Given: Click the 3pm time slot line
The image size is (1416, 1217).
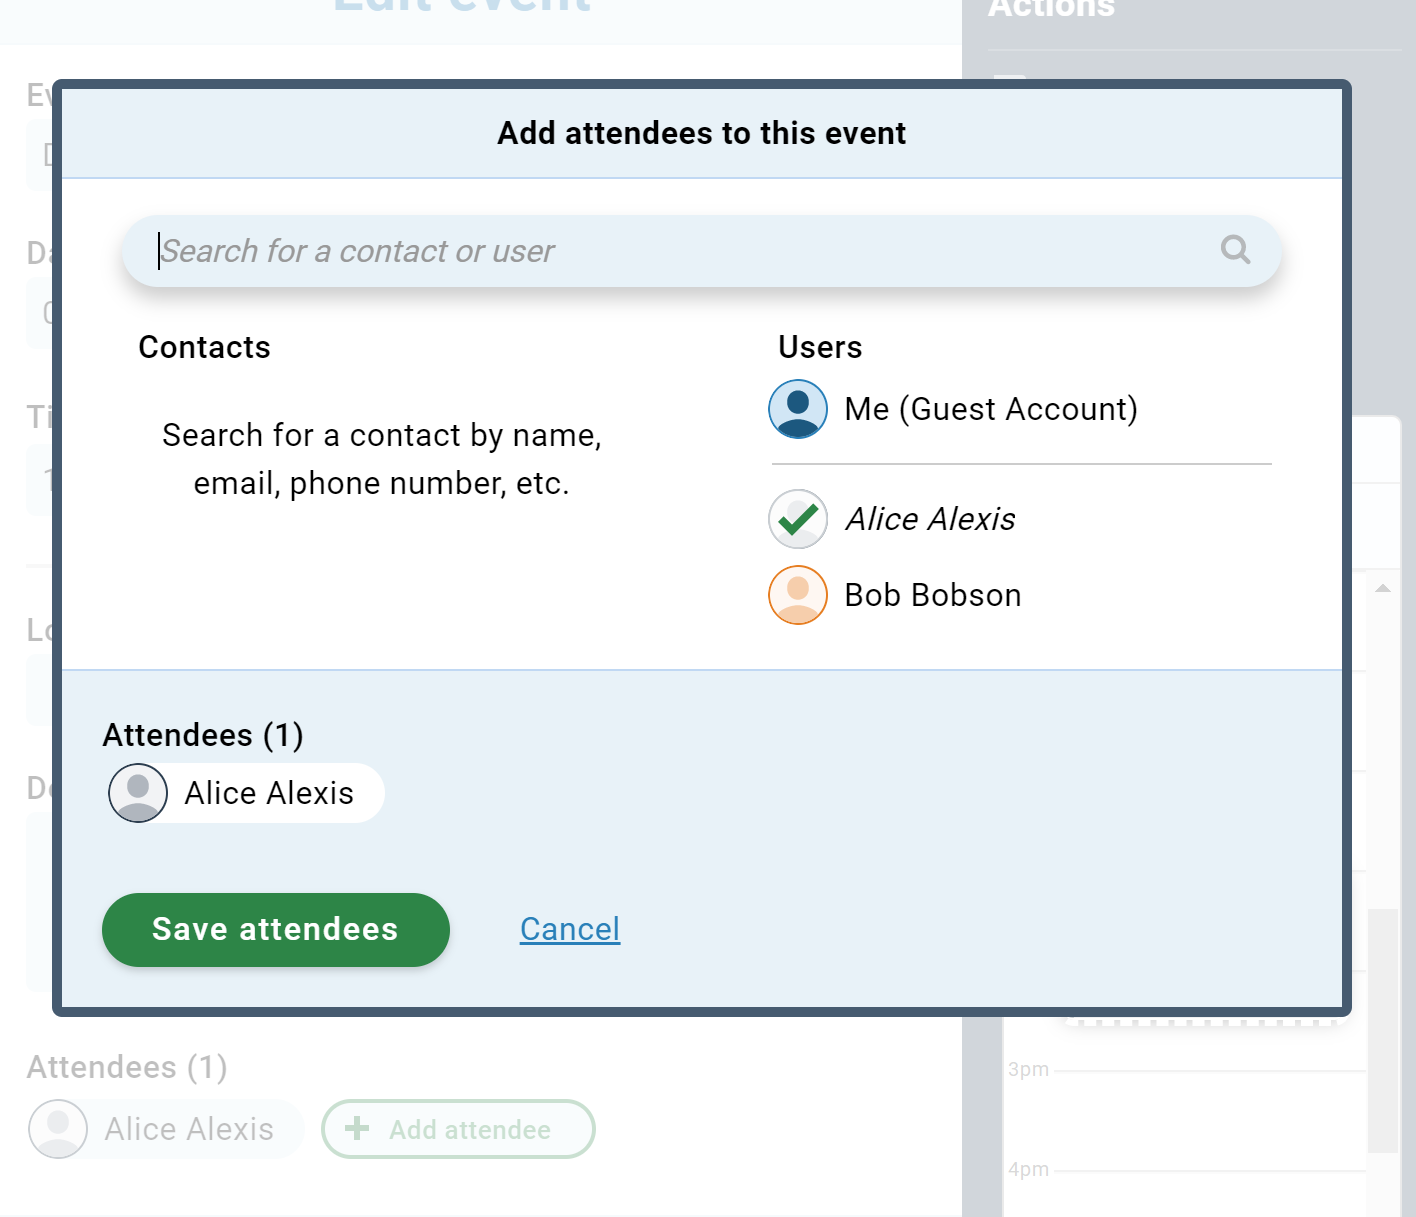Looking at the screenshot, I should click(x=1200, y=1071).
